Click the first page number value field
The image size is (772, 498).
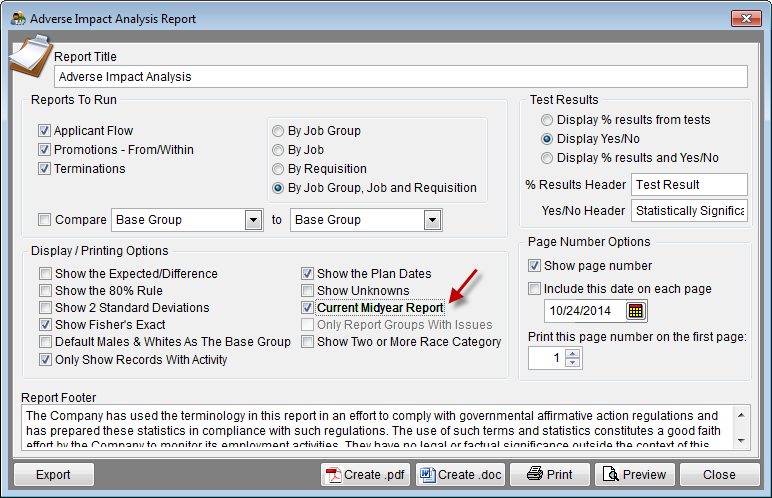click(547, 358)
